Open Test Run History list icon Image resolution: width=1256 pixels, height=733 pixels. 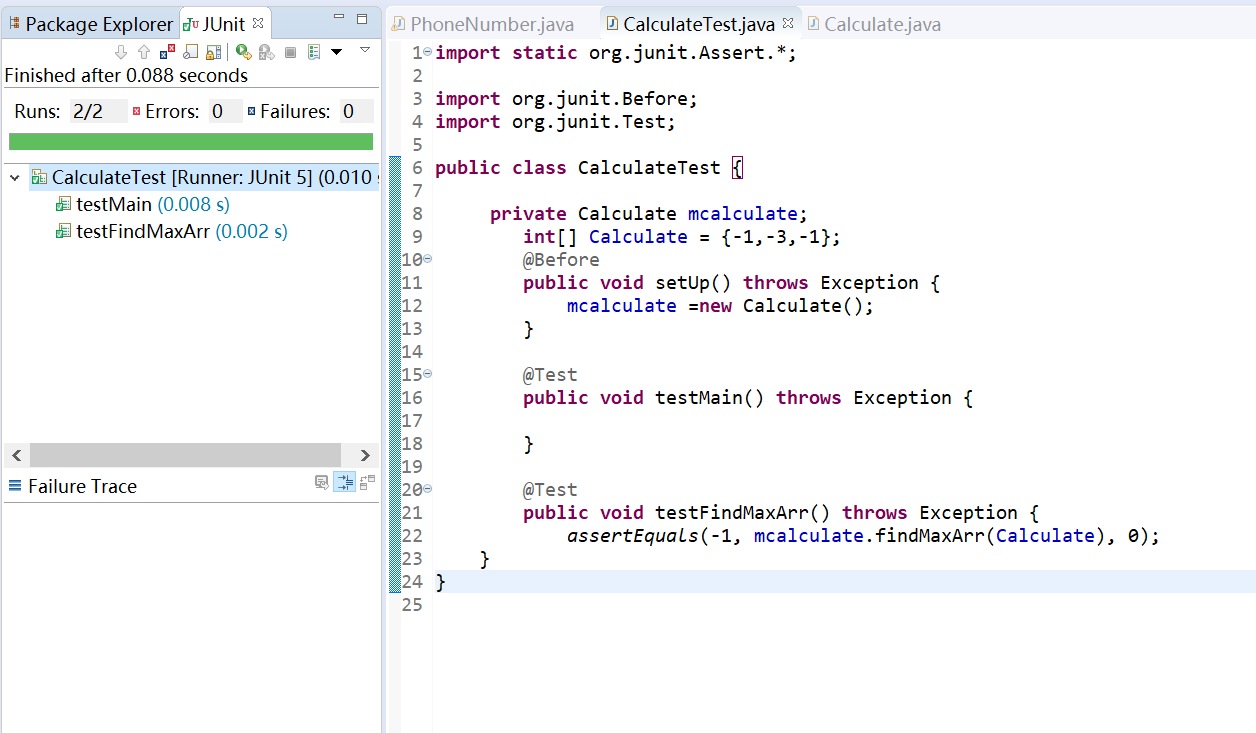coord(314,52)
